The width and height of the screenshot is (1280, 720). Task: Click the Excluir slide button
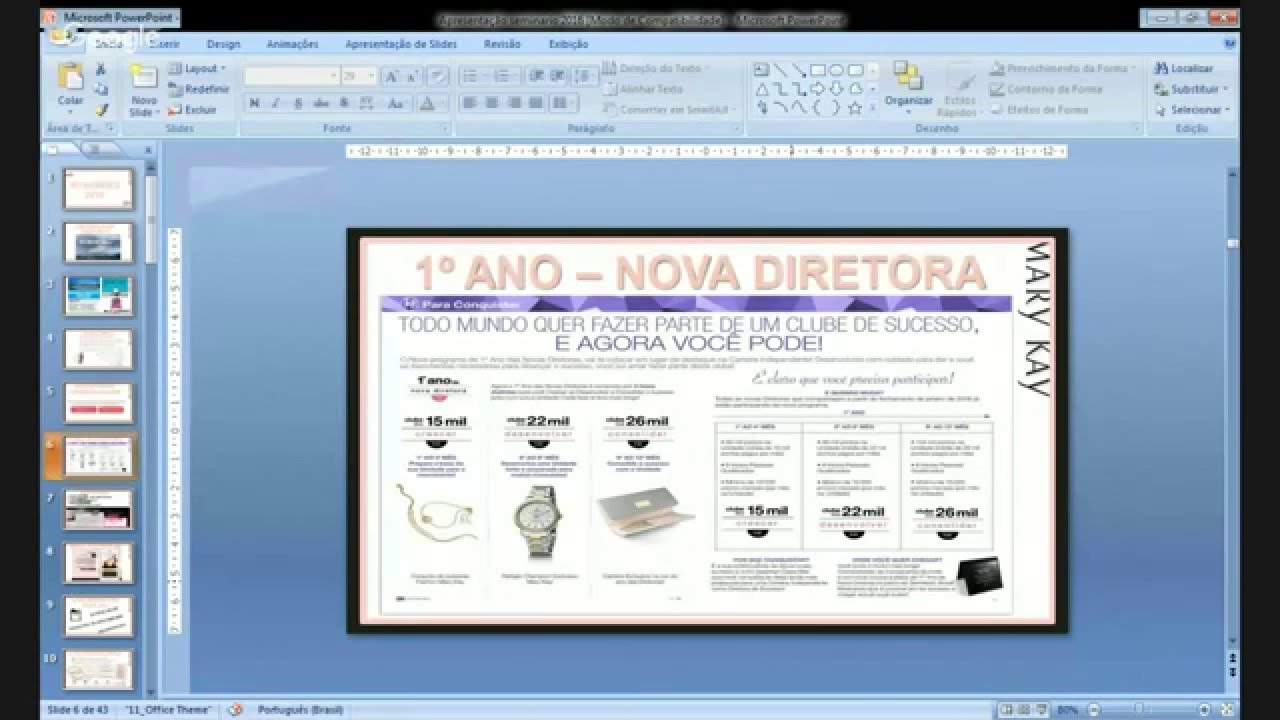tap(192, 110)
